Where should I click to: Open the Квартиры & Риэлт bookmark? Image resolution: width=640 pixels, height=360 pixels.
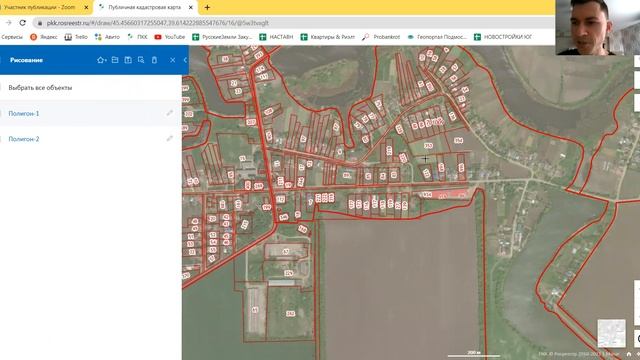328,37
